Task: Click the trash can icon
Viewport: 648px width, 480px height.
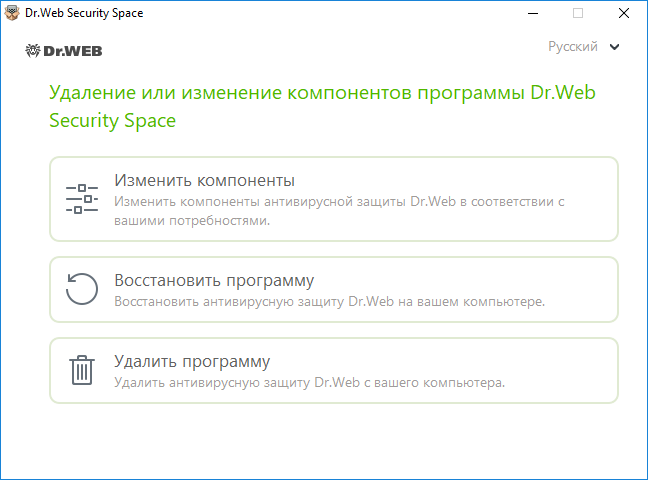Action: click(82, 370)
